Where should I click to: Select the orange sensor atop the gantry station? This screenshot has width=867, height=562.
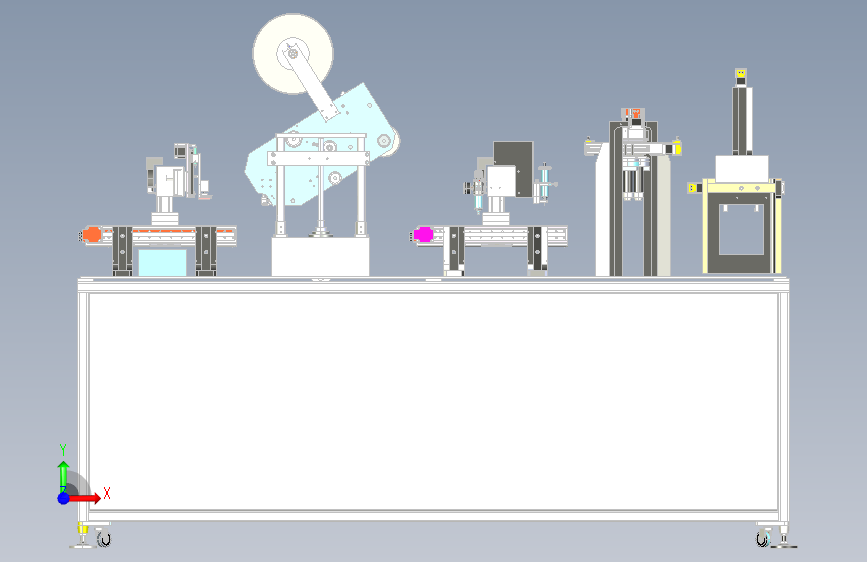point(635,115)
